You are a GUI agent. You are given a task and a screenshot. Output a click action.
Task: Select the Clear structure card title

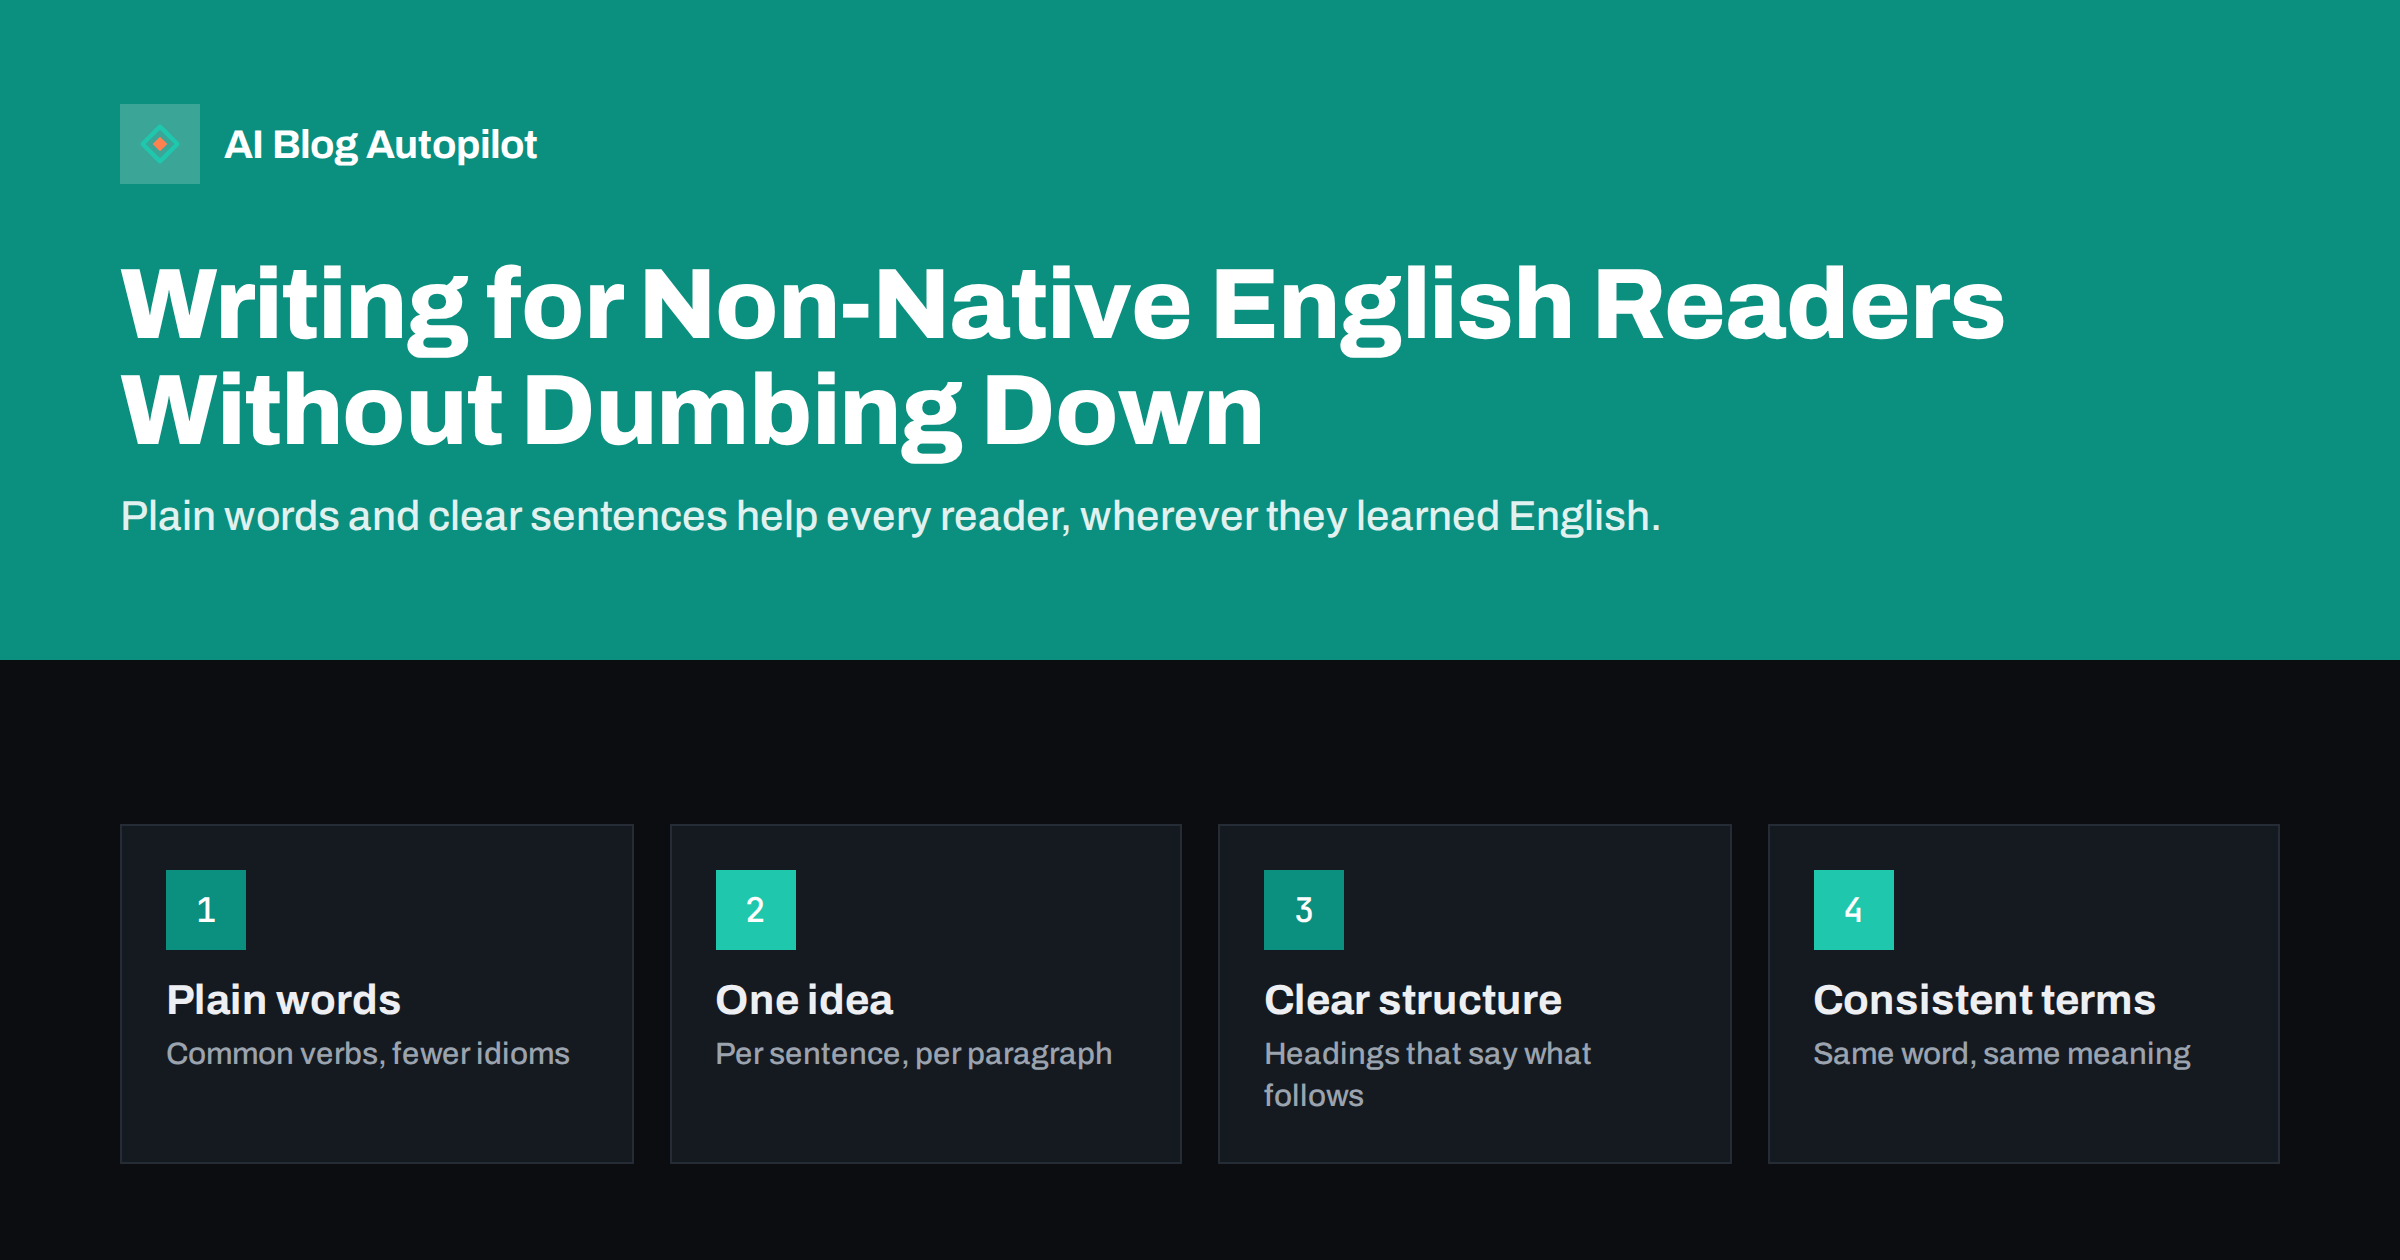coord(1413,1000)
